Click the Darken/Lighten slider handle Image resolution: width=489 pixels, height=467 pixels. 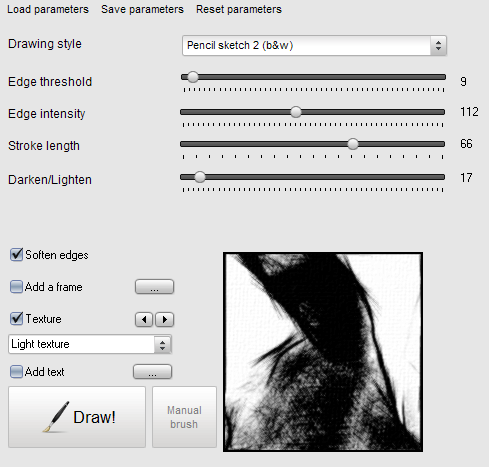[200, 177]
